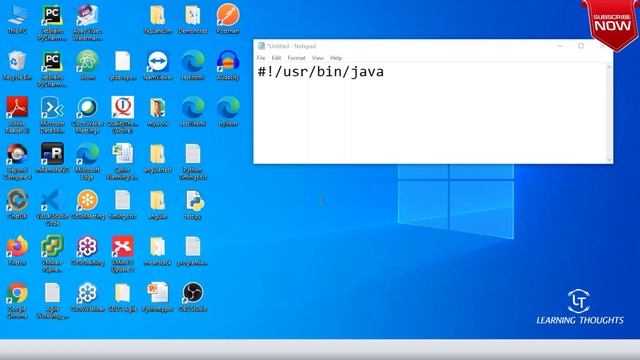The image size is (640, 360).
Task: Launch Postman from the desktop
Action: pyautogui.click(x=228, y=20)
